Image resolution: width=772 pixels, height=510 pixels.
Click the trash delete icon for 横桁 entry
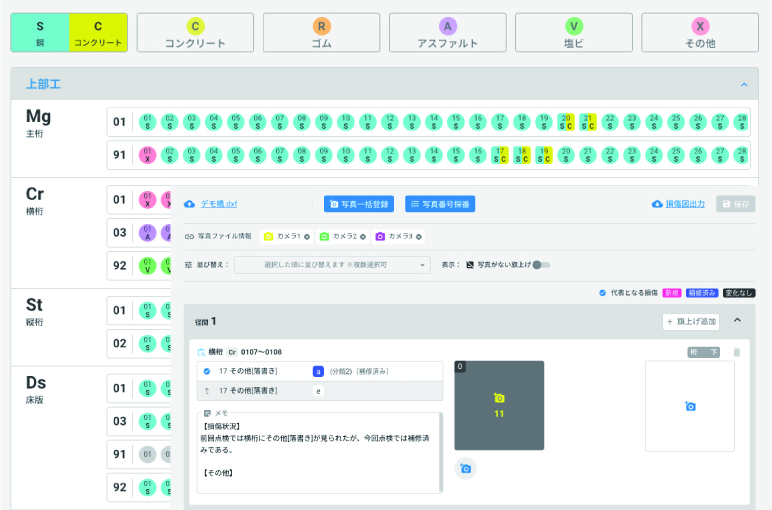coord(737,352)
